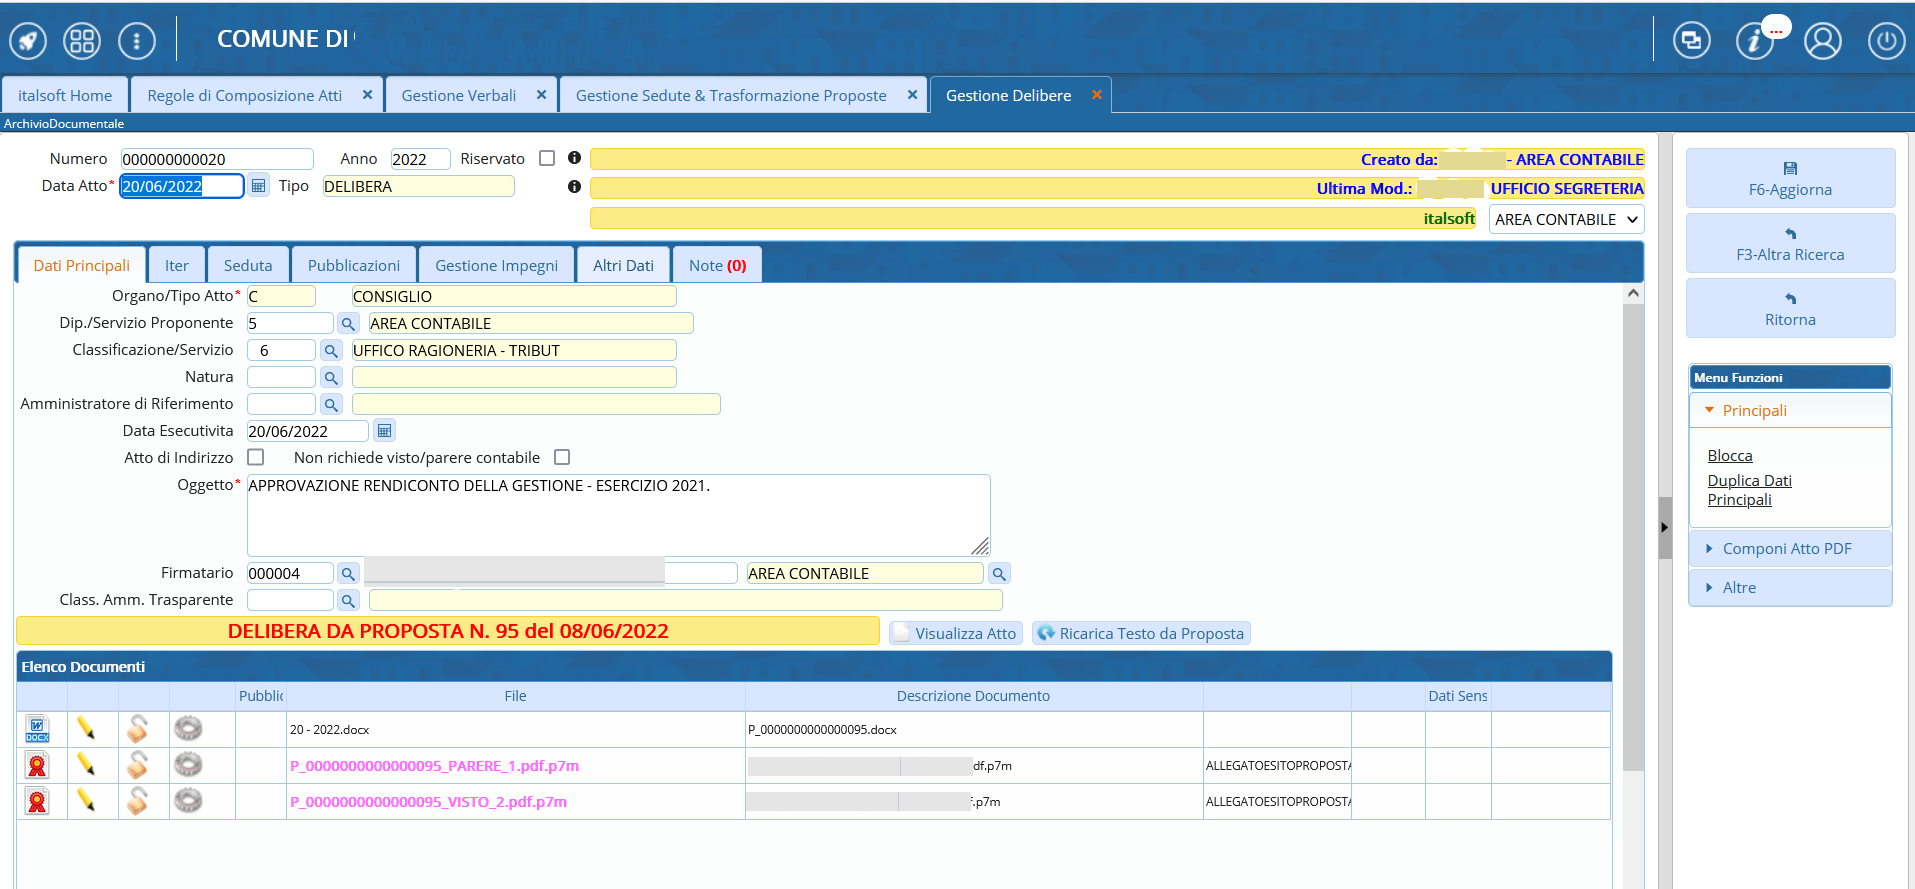The width and height of the screenshot is (1915, 889).
Task: Open the apps grid menu icon
Action: tap(82, 41)
